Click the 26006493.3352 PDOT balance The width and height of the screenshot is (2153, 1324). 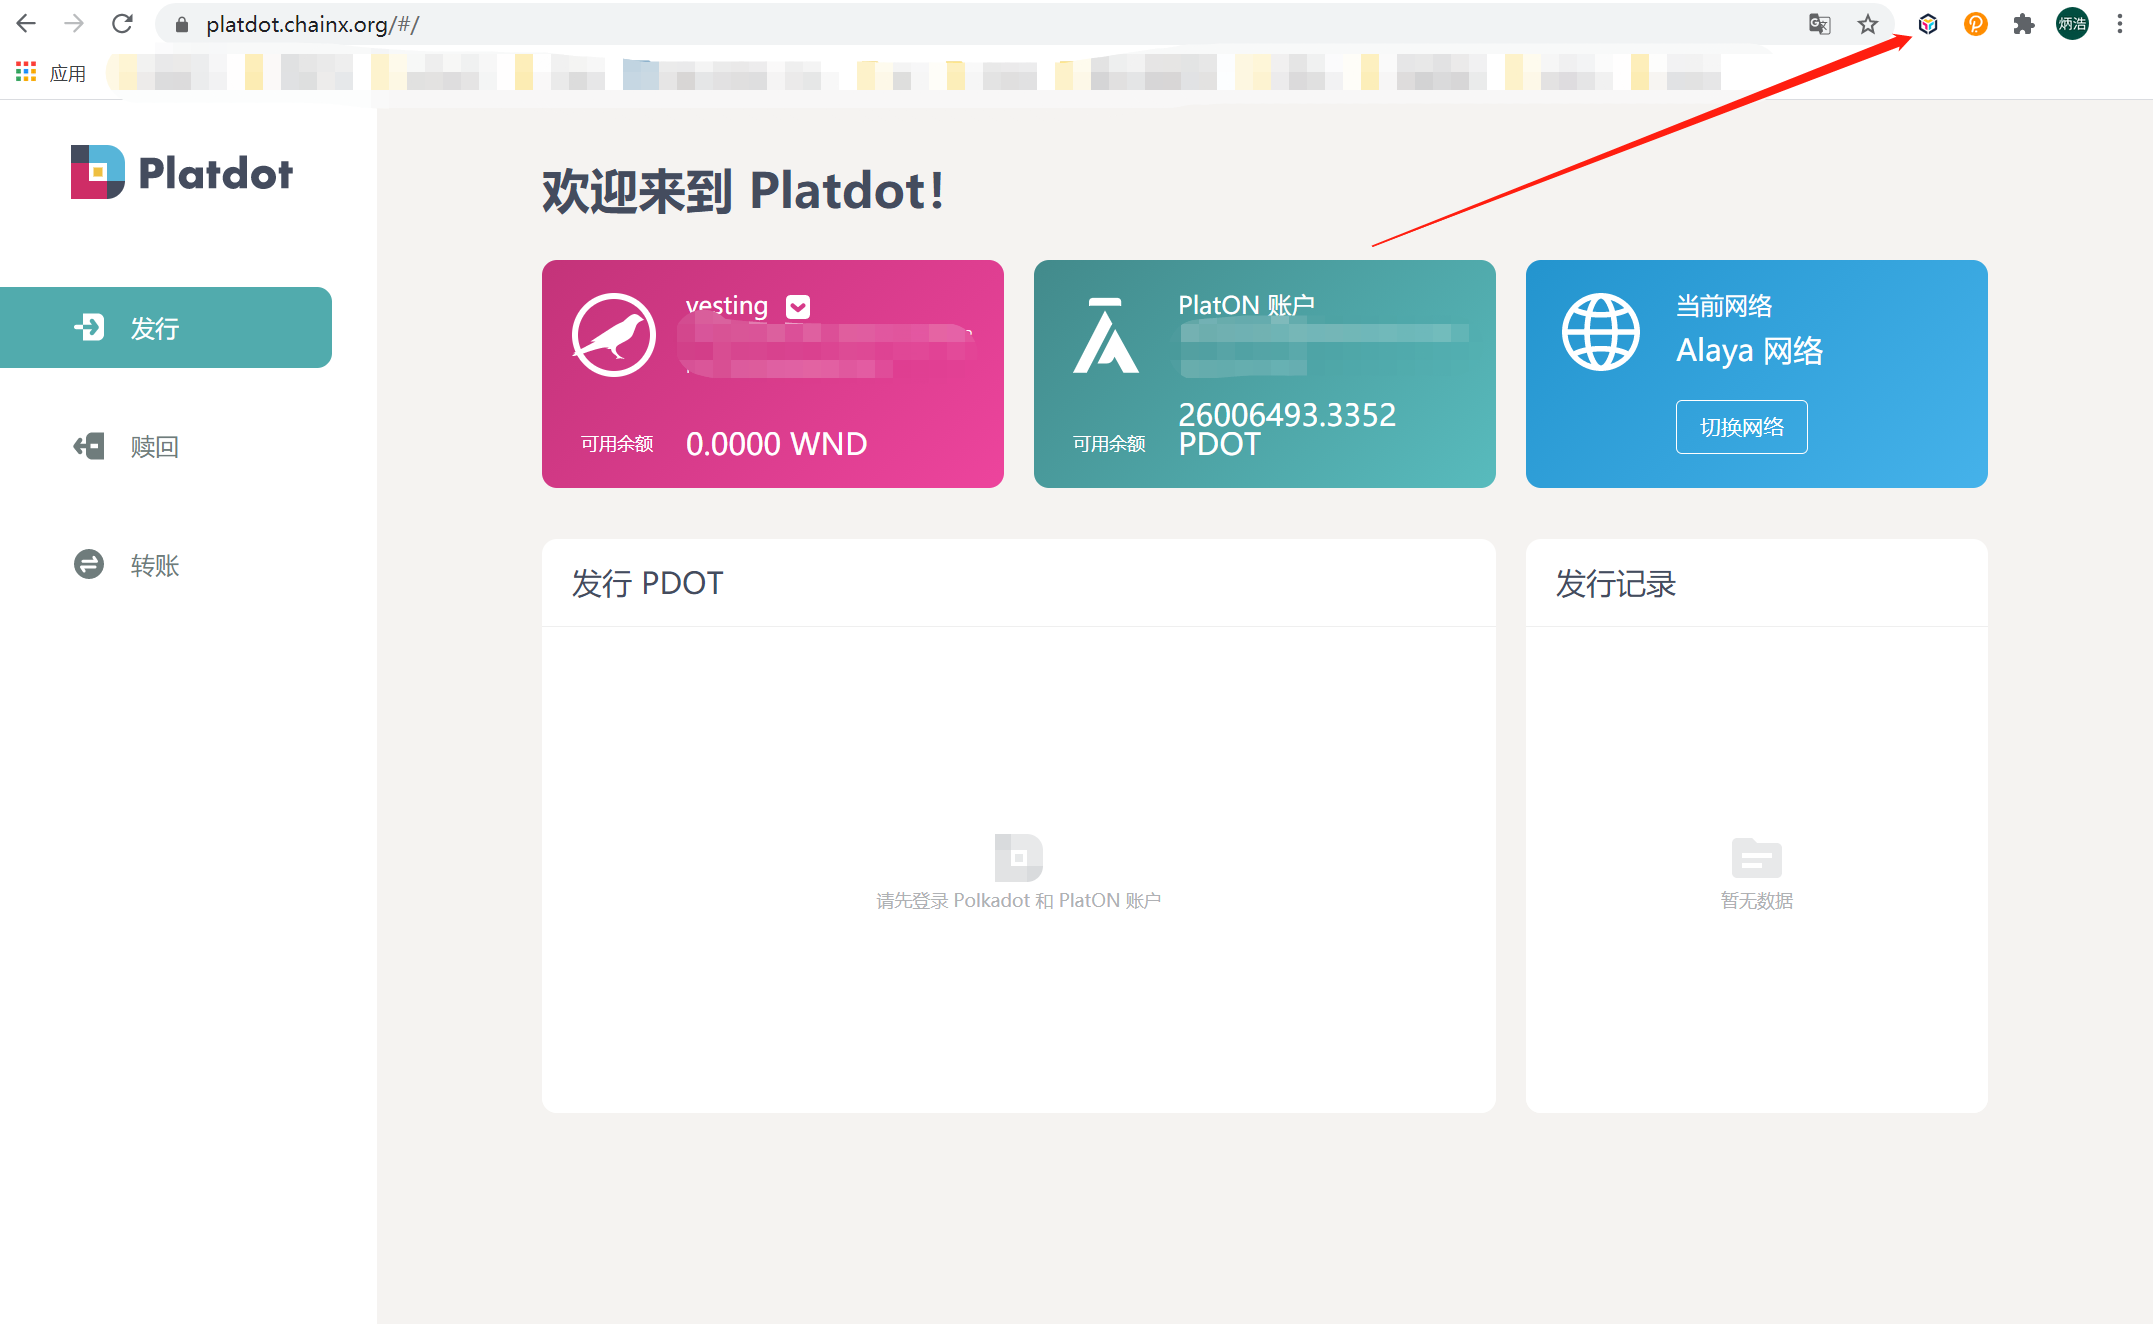(1286, 429)
